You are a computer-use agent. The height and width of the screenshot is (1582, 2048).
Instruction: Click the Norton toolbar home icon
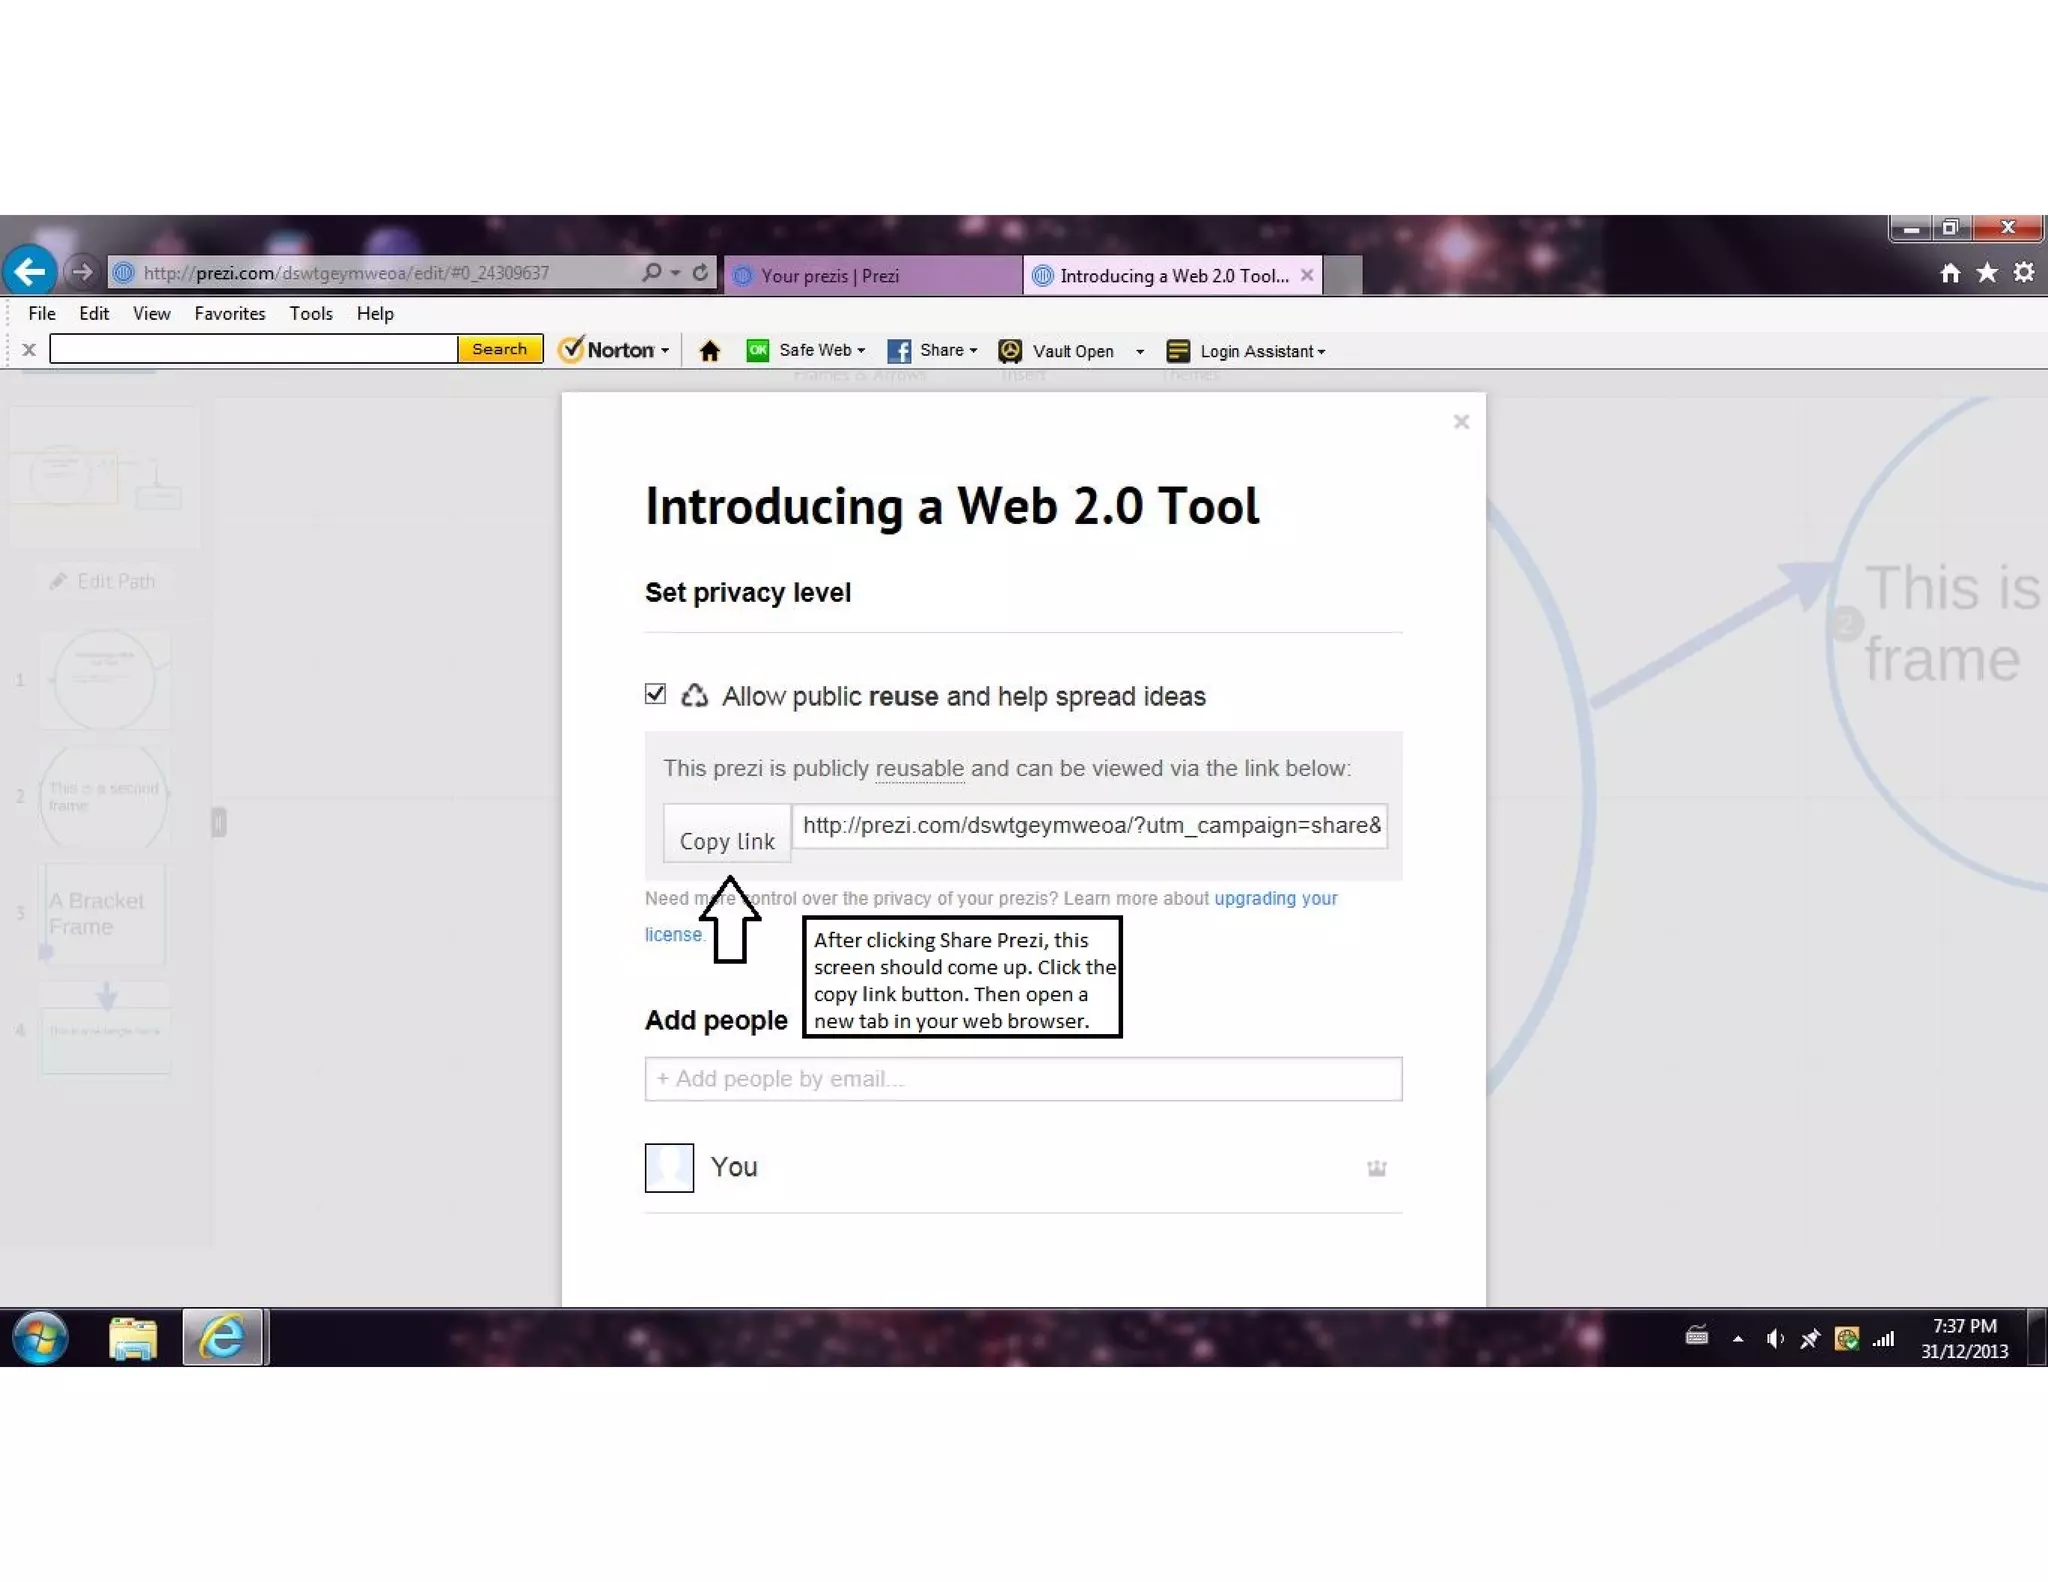710,351
